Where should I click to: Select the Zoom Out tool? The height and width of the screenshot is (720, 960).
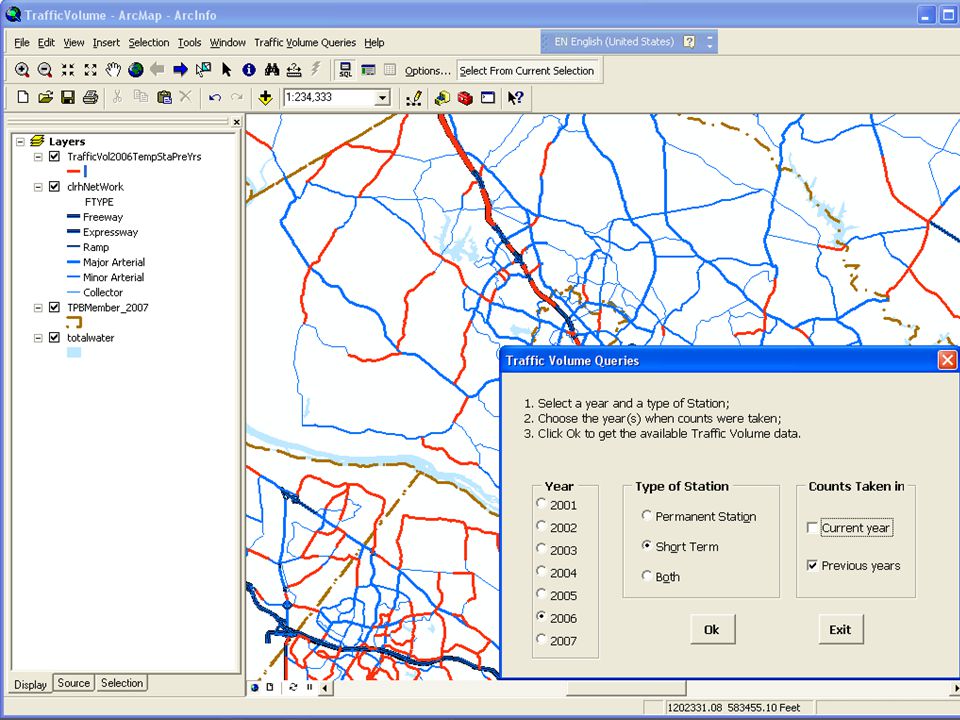pos(45,70)
